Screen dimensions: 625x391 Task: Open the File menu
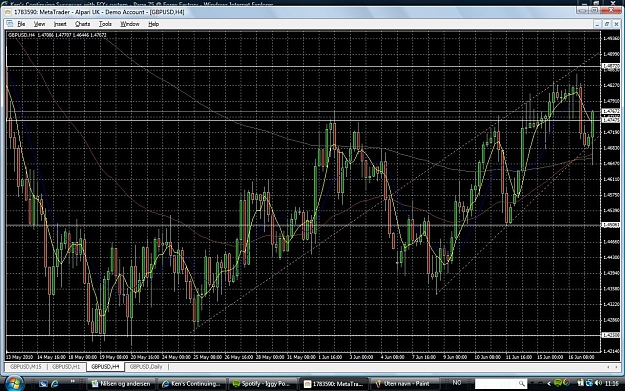click(x=21, y=24)
